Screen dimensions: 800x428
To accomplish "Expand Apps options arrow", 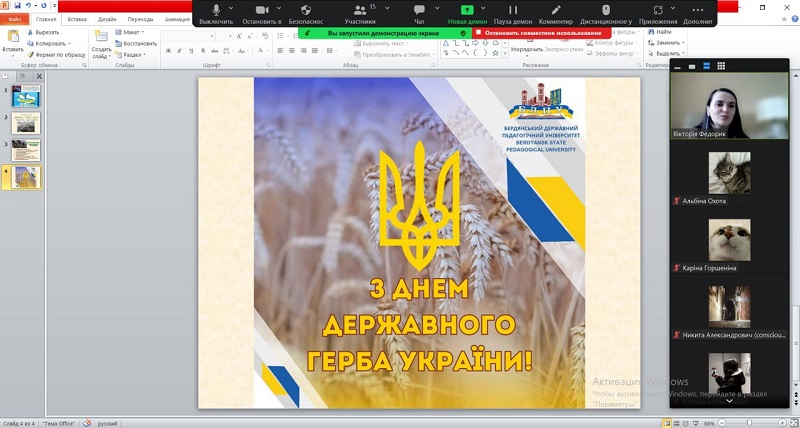I will (672, 8).
